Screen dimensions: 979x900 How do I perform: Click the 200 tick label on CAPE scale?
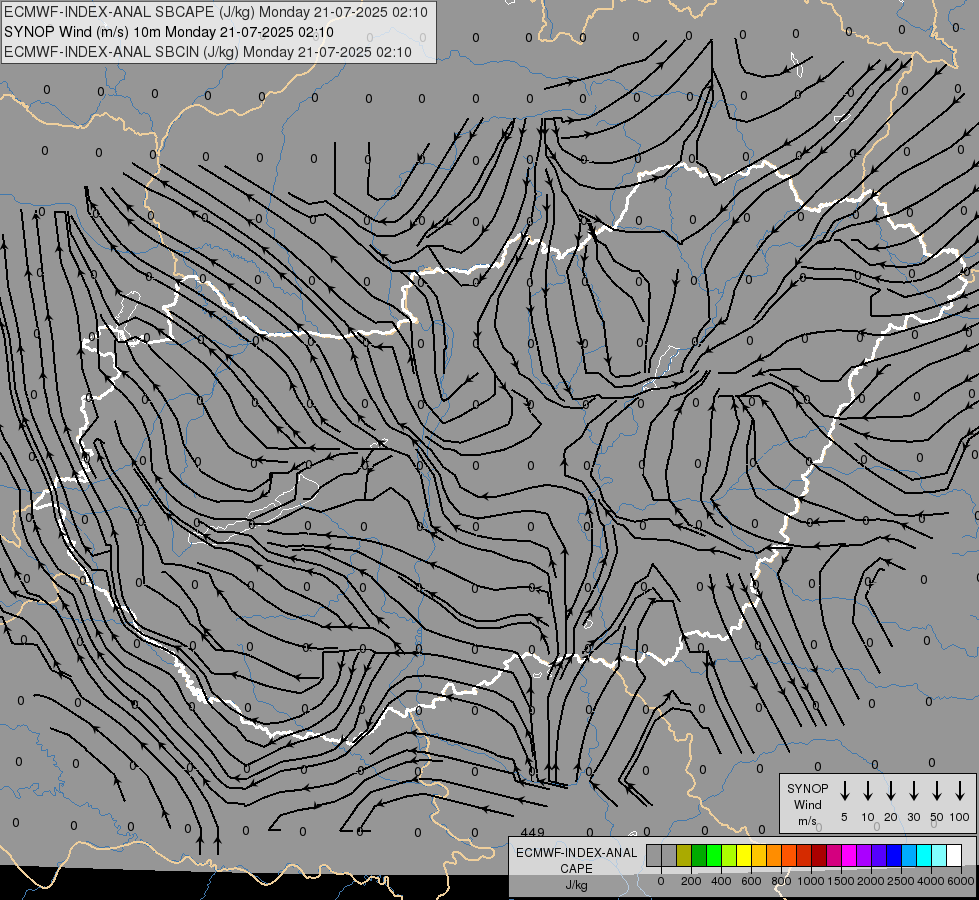point(691,881)
